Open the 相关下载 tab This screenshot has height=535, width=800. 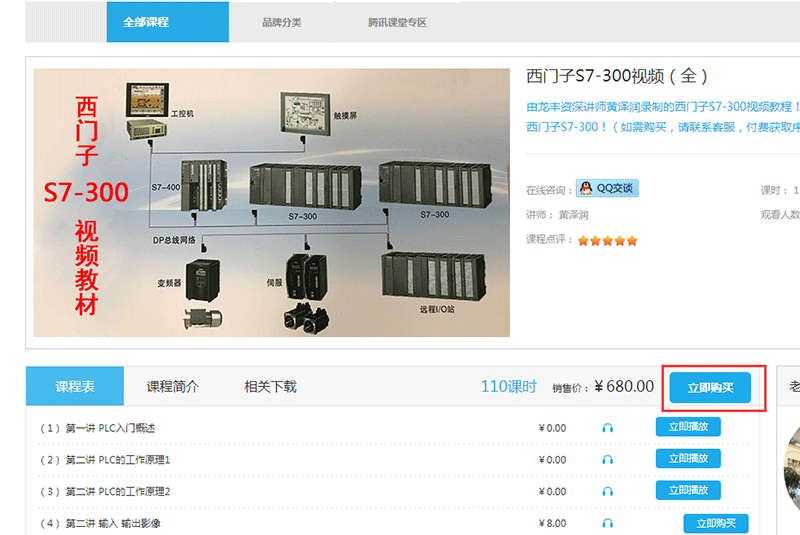270,386
